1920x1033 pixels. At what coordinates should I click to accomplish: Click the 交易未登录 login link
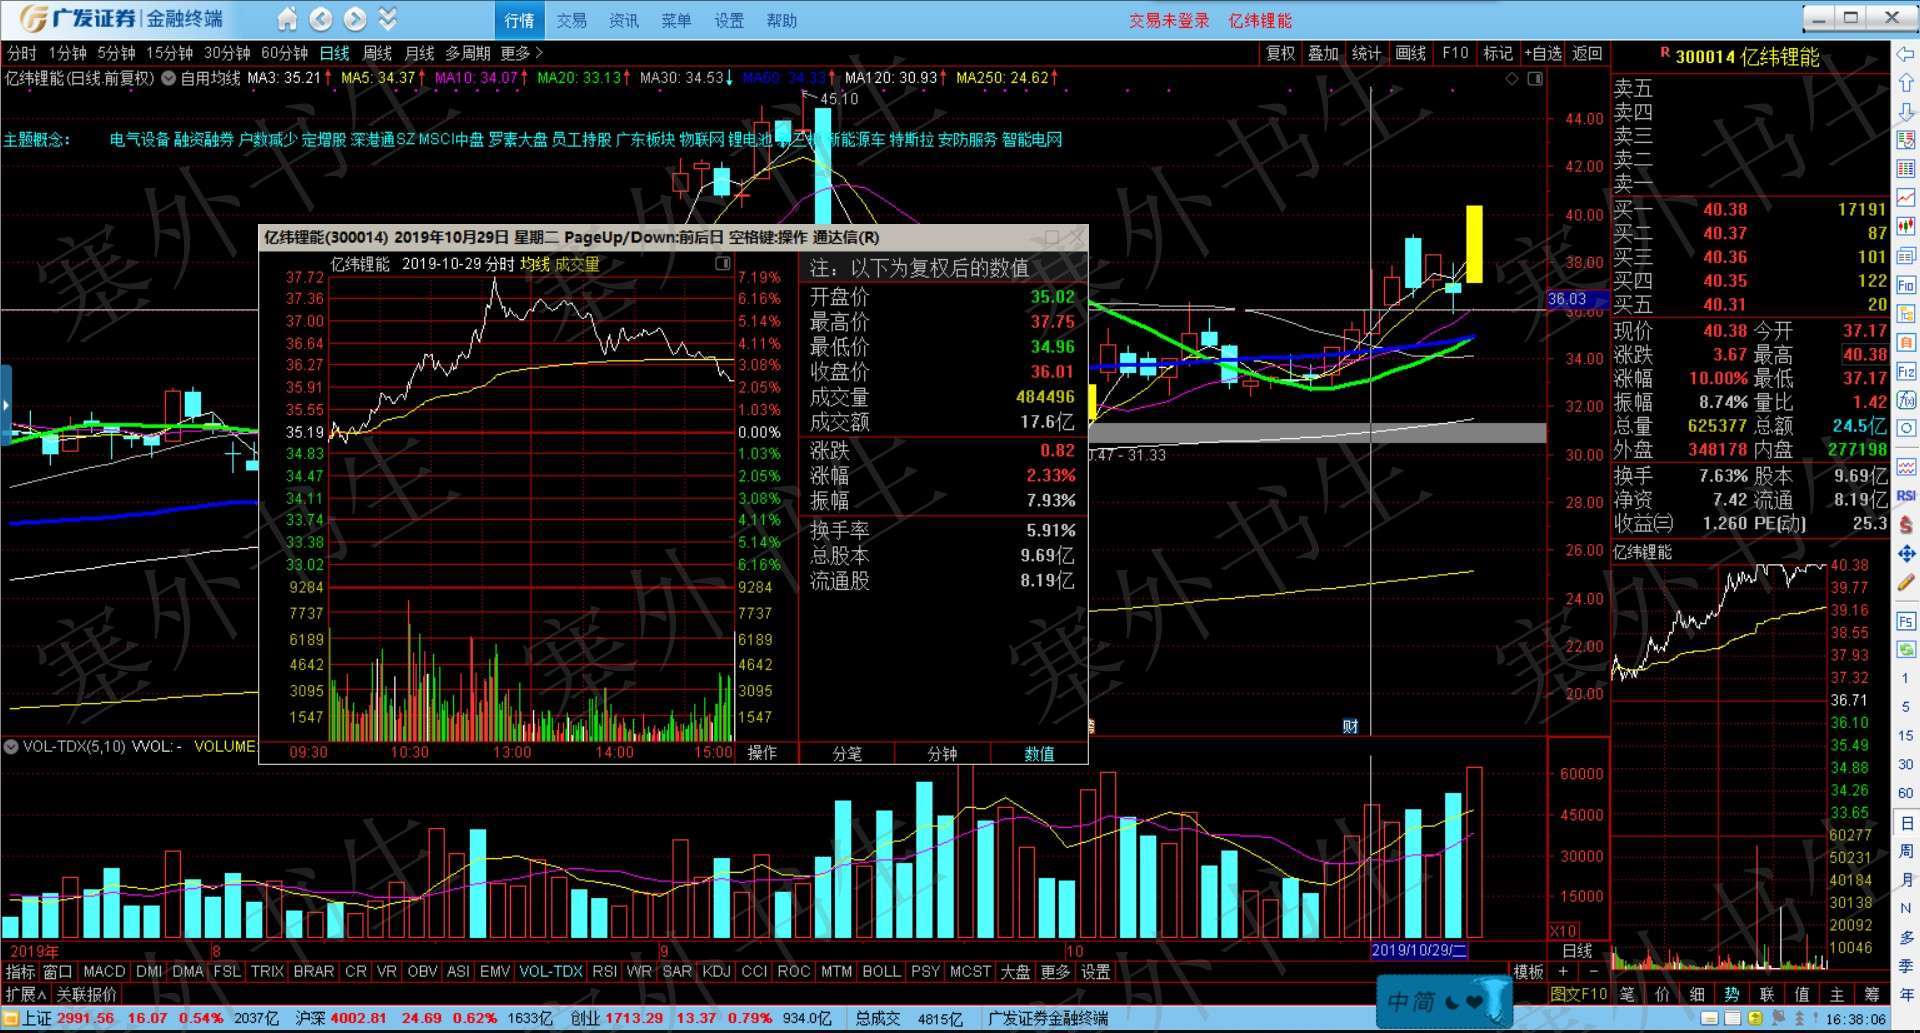1169,20
